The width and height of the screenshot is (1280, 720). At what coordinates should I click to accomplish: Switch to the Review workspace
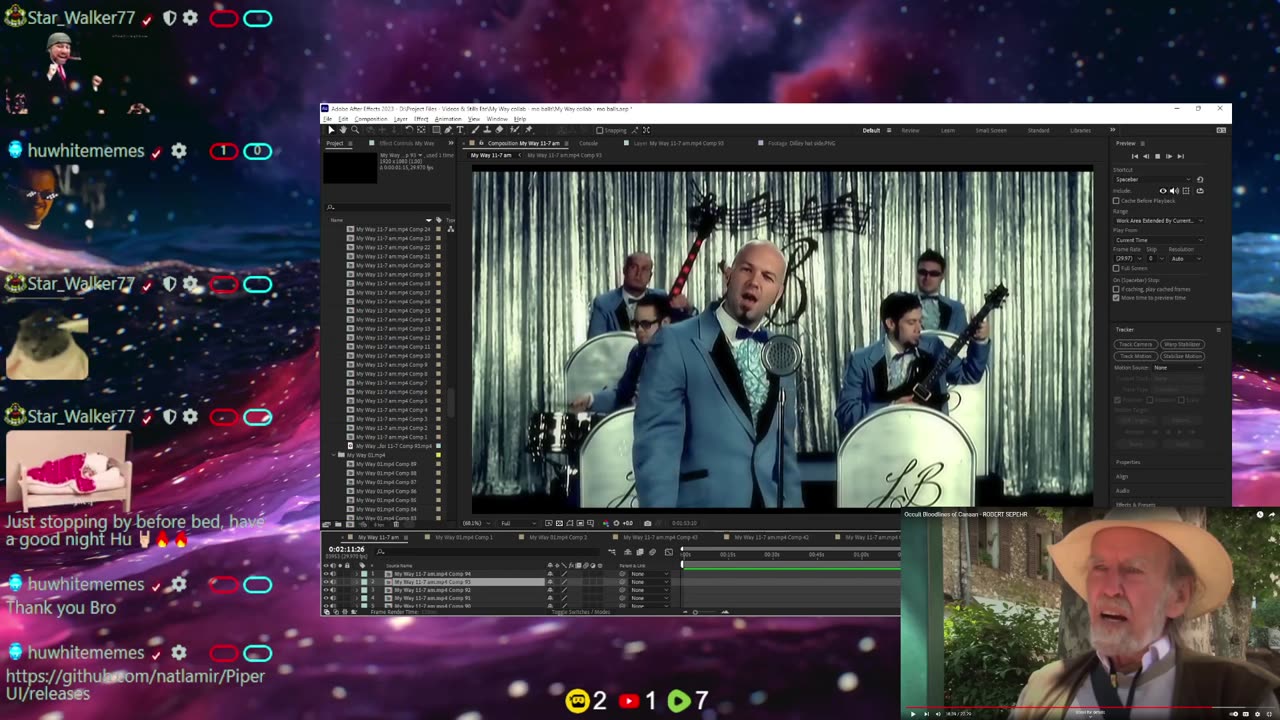point(910,130)
